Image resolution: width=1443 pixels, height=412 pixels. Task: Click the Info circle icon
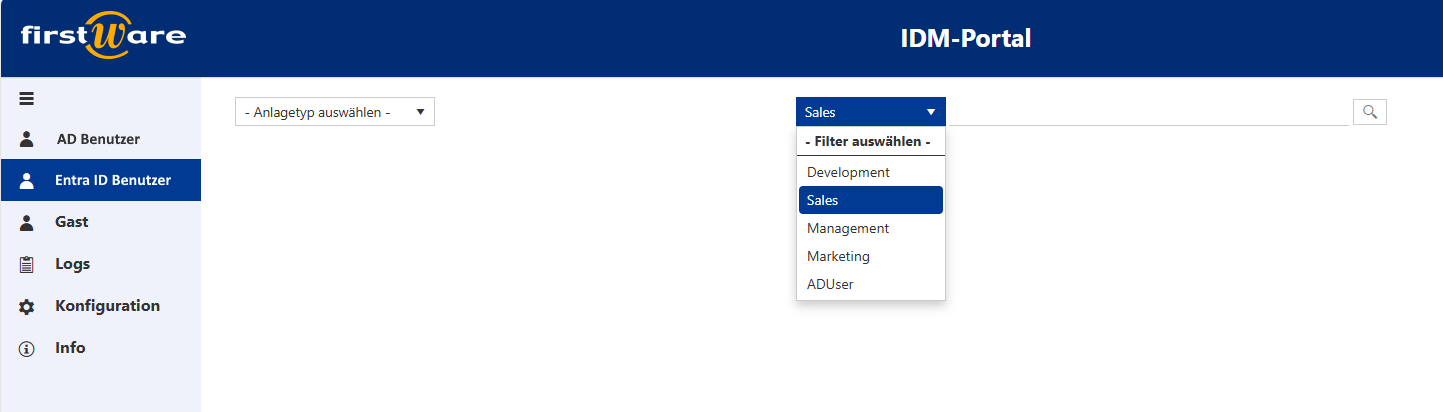click(27, 348)
